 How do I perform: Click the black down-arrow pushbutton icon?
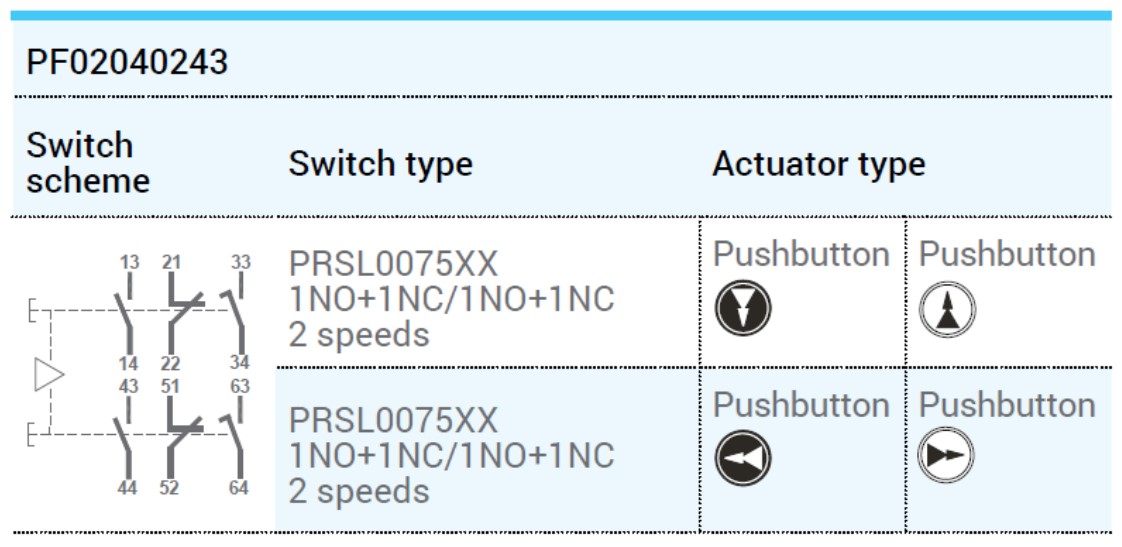[743, 308]
